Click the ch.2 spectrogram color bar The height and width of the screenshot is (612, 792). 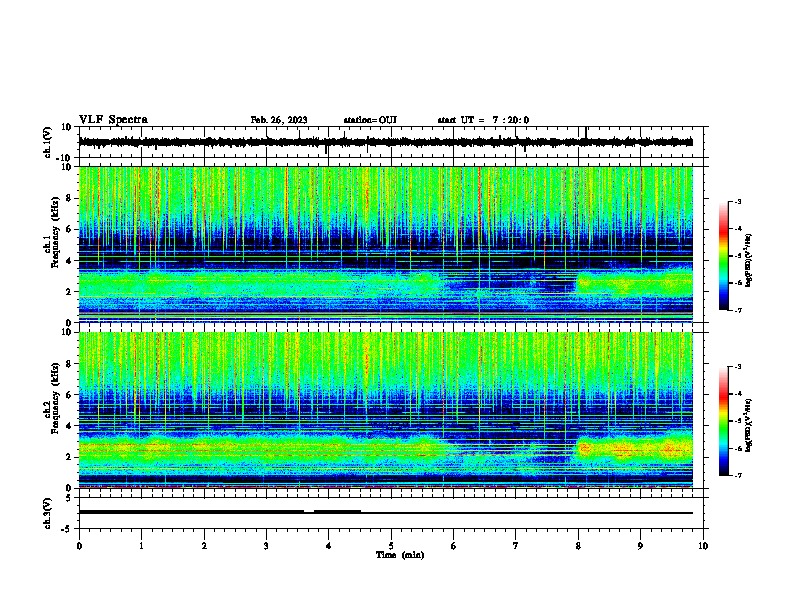click(724, 421)
